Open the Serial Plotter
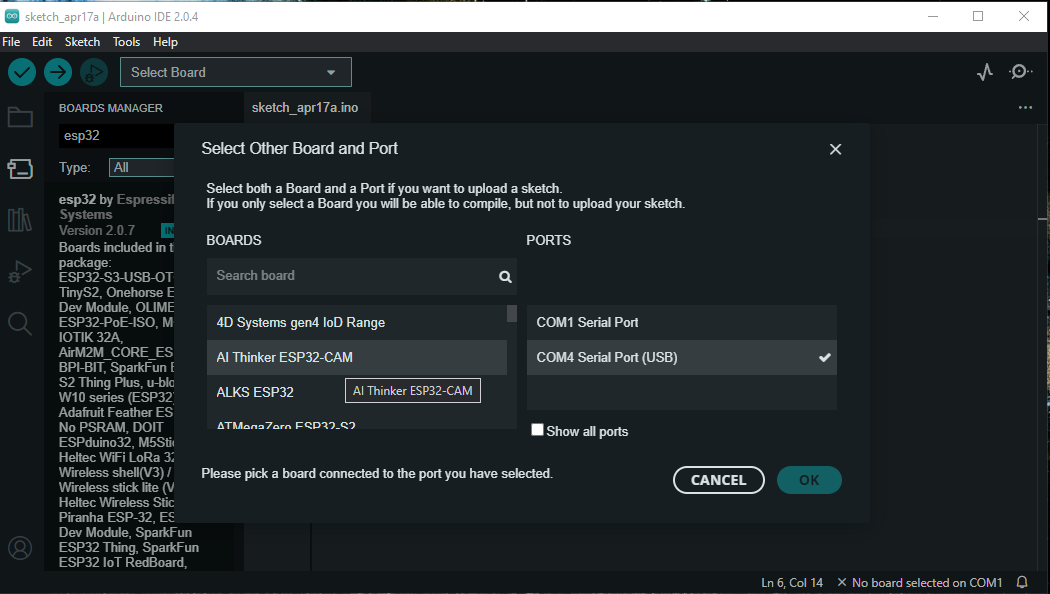 click(984, 72)
